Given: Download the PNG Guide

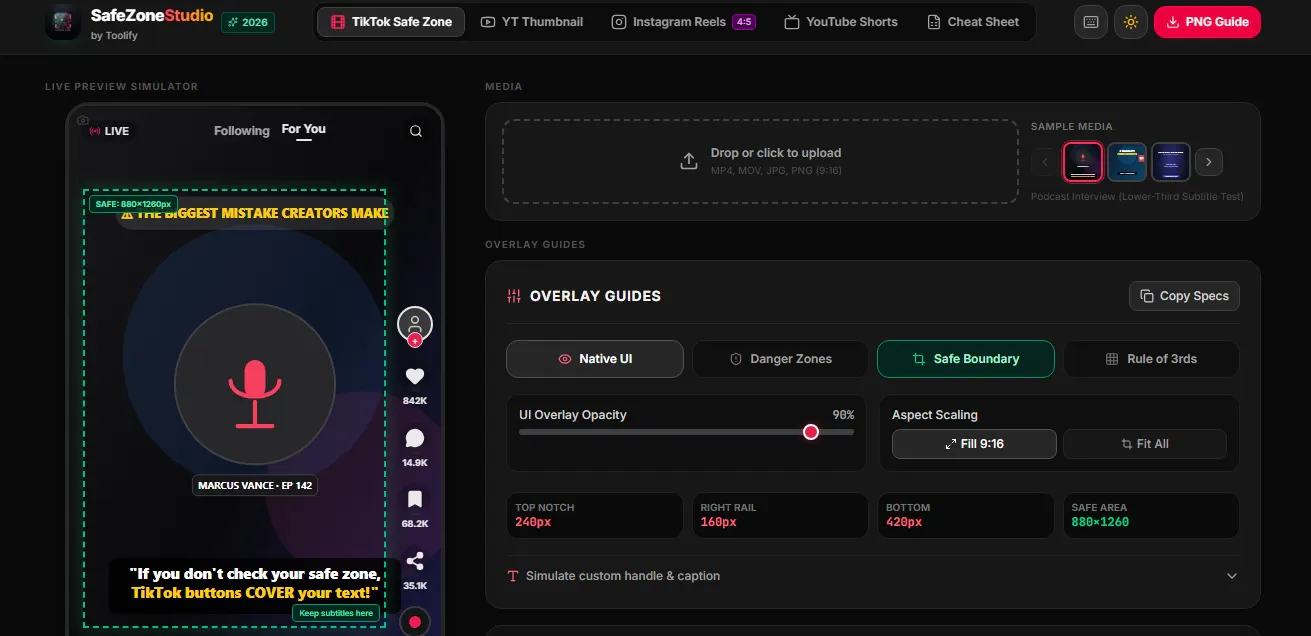Looking at the screenshot, I should [1207, 22].
